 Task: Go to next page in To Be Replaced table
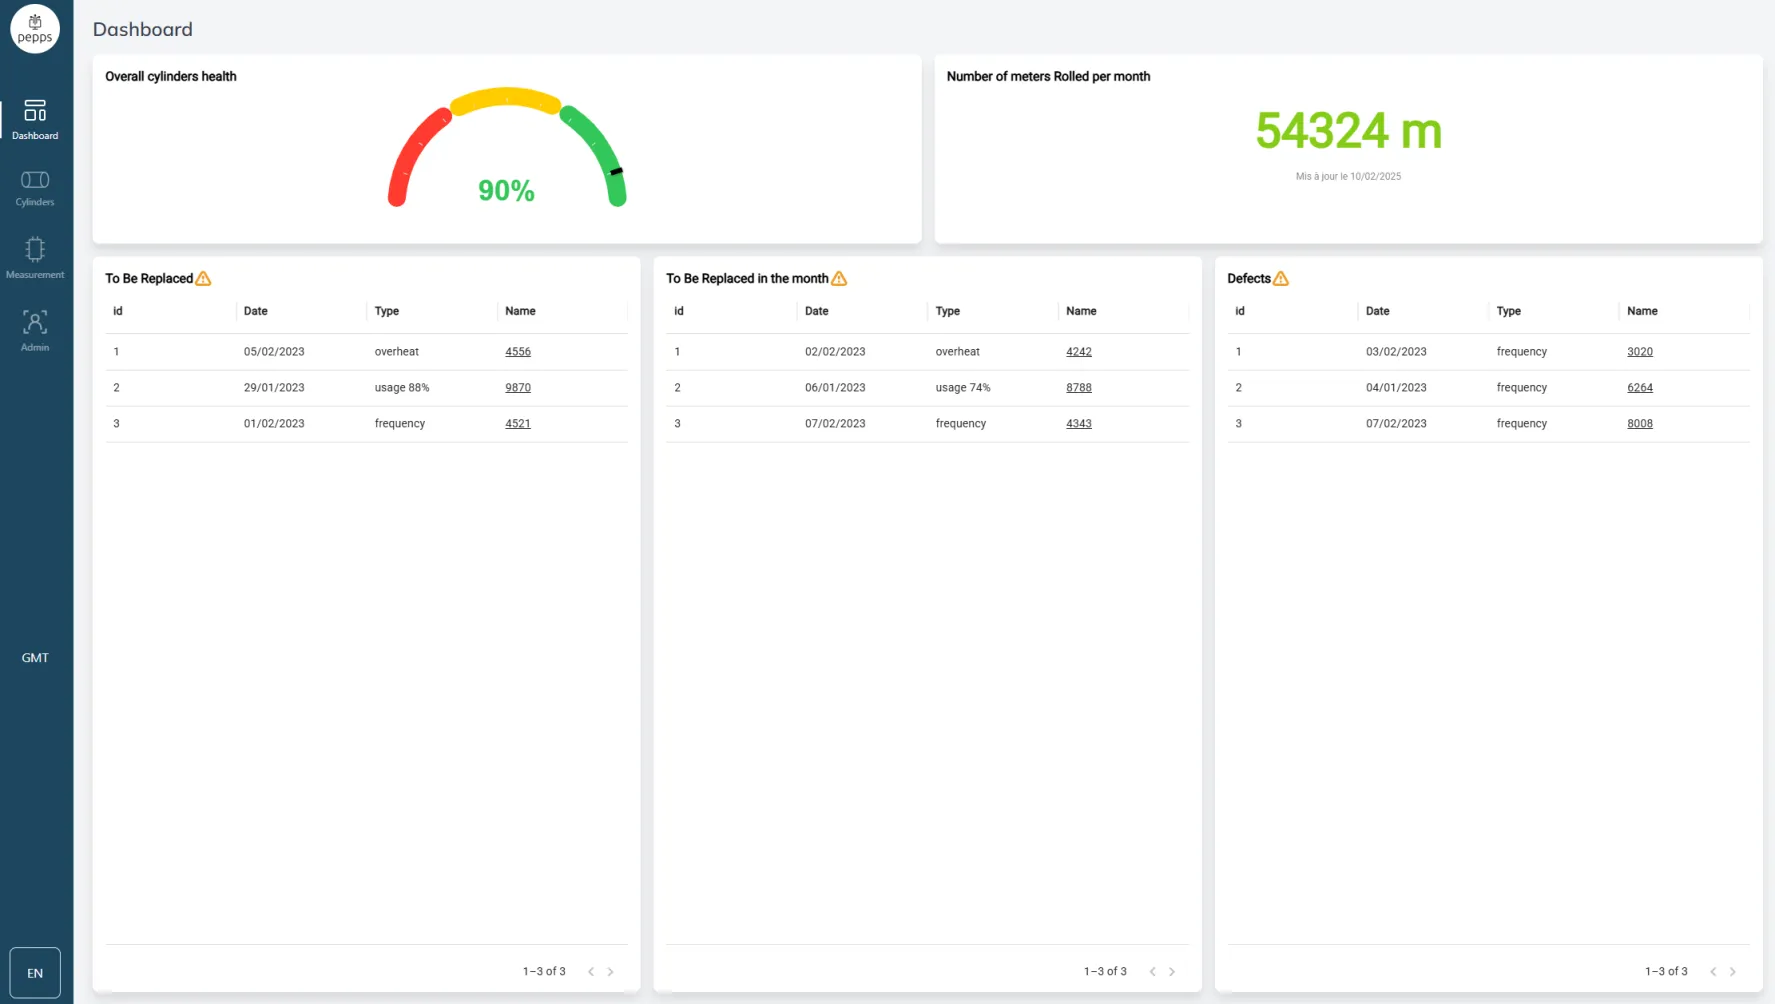(611, 972)
